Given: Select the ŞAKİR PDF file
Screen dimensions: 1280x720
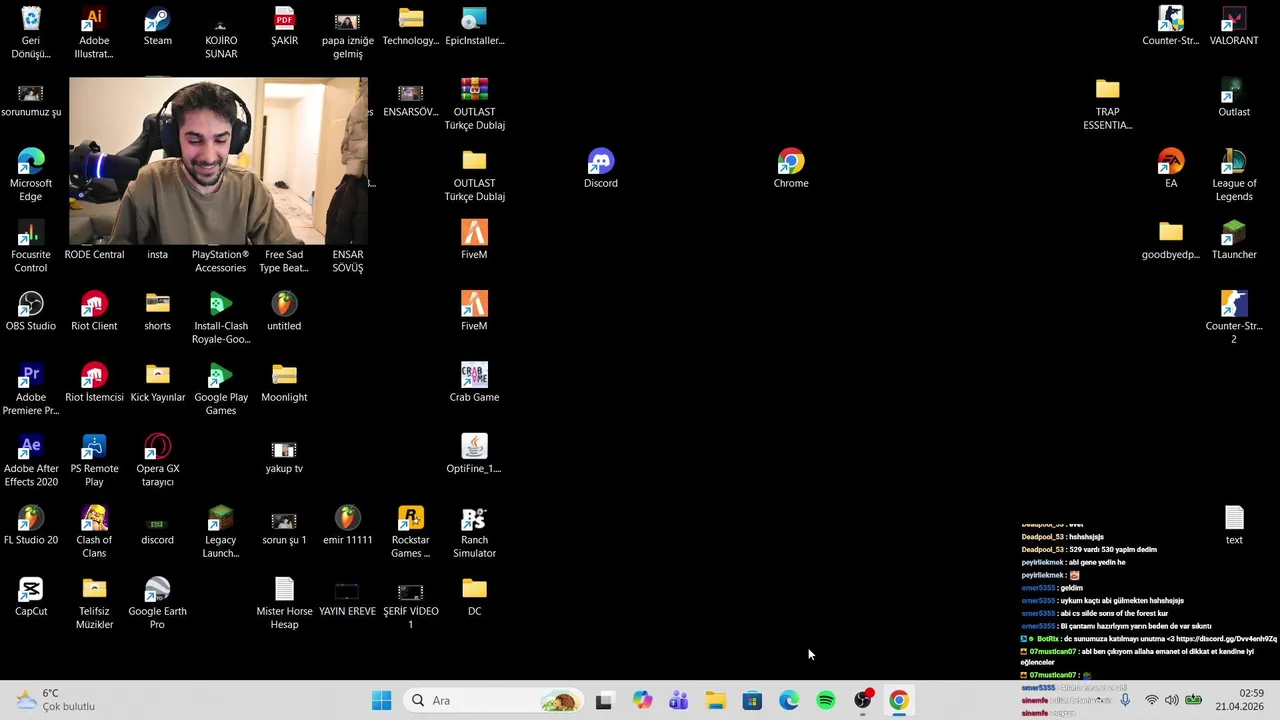Looking at the screenshot, I should [x=284, y=26].
